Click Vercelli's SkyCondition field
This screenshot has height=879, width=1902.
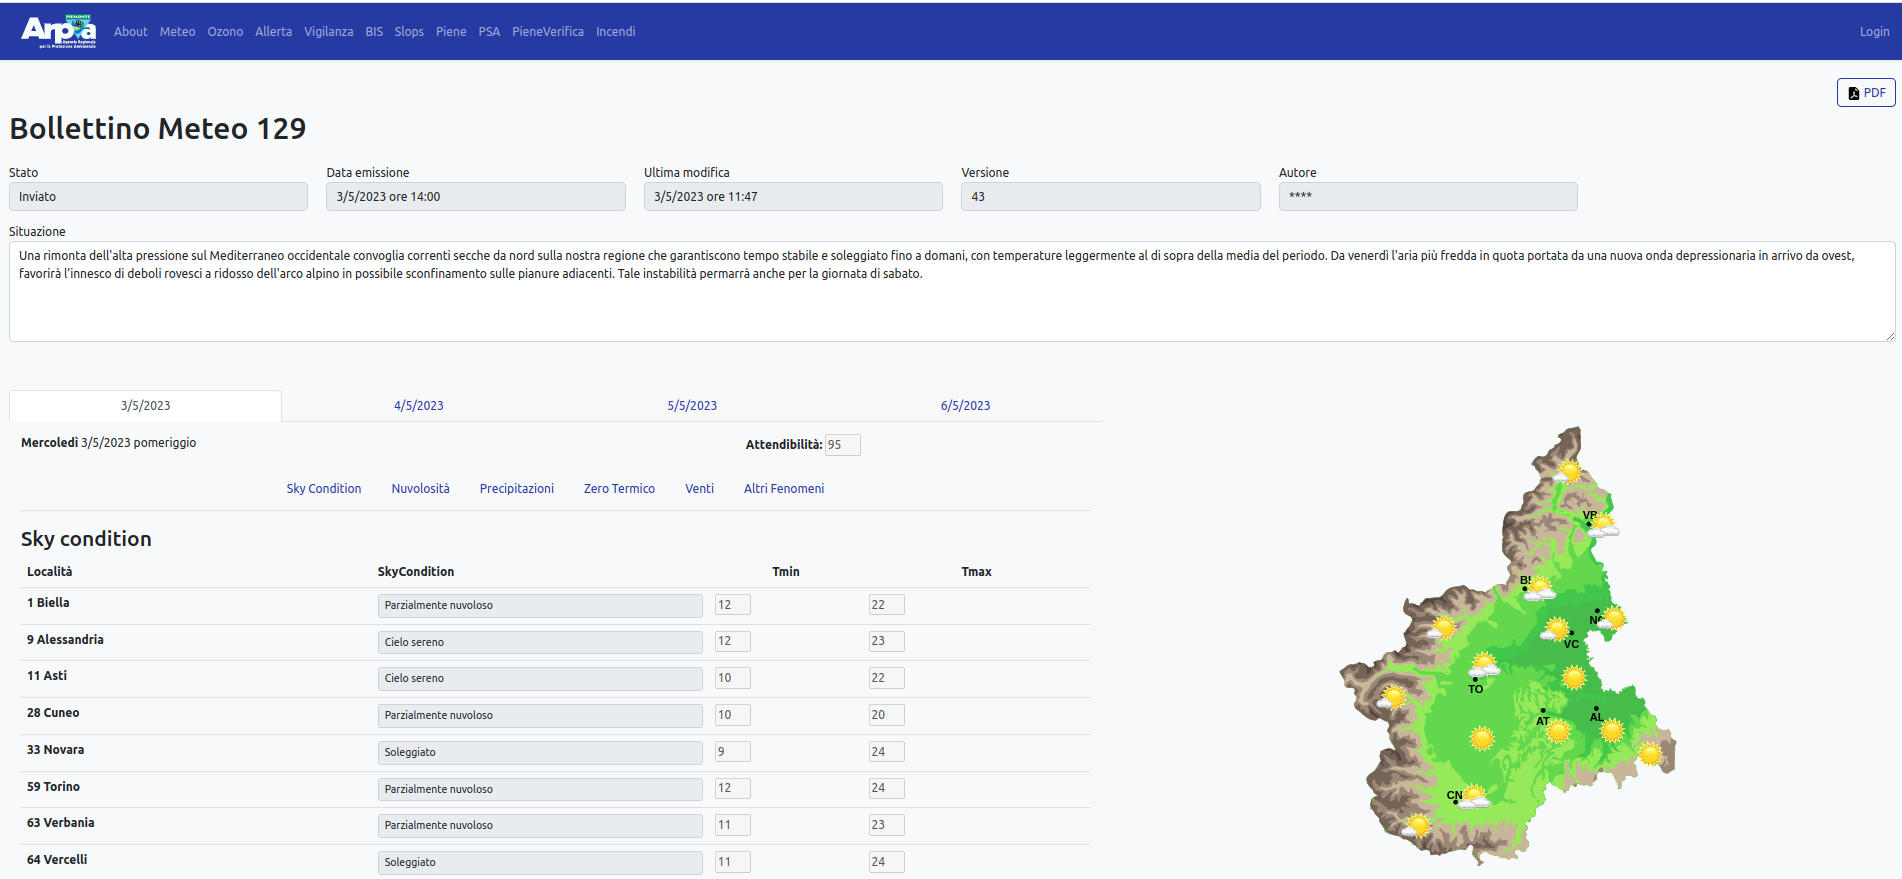[540, 863]
